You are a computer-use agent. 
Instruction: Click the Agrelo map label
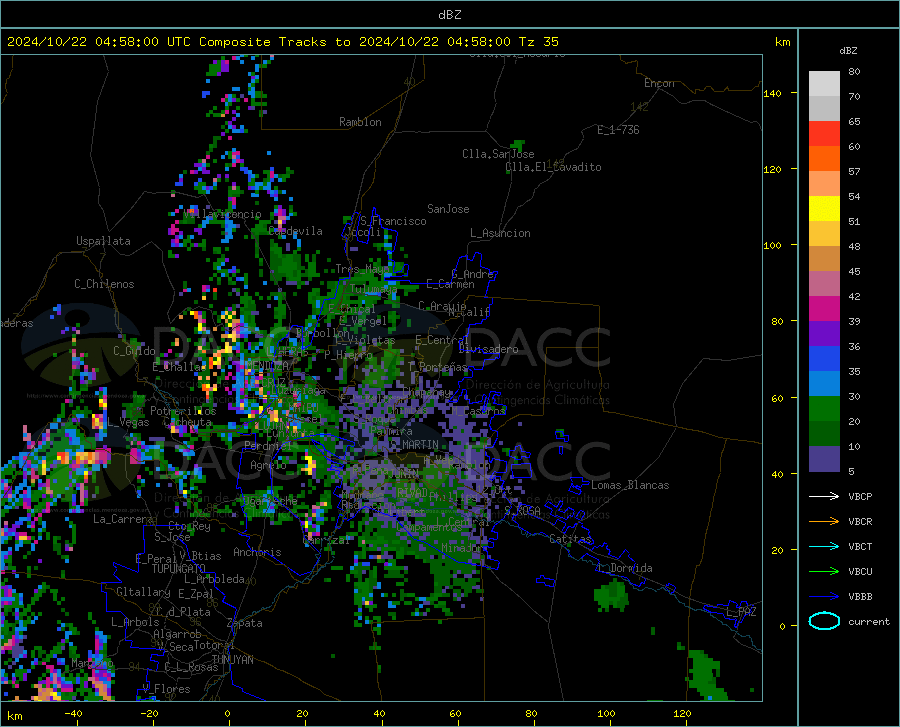[x=268, y=465]
